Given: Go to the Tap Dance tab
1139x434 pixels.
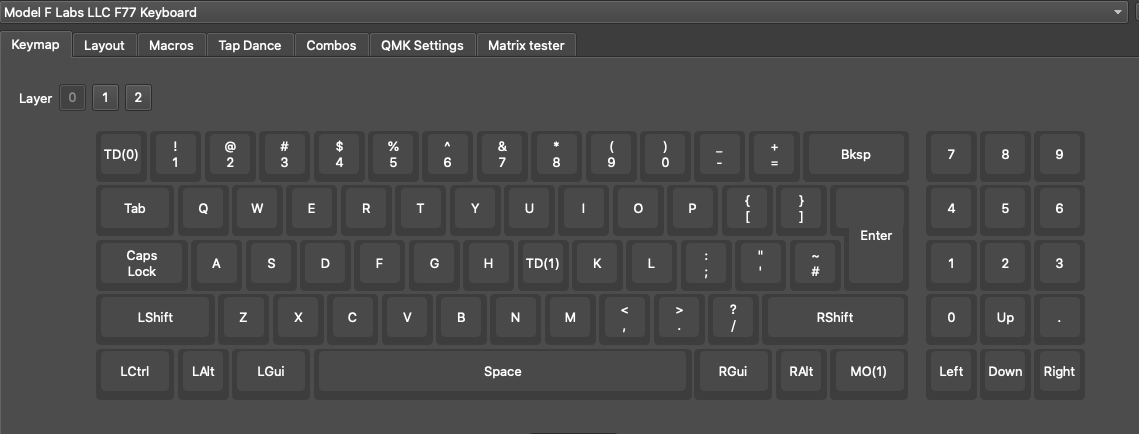Looking at the screenshot, I should point(250,45).
